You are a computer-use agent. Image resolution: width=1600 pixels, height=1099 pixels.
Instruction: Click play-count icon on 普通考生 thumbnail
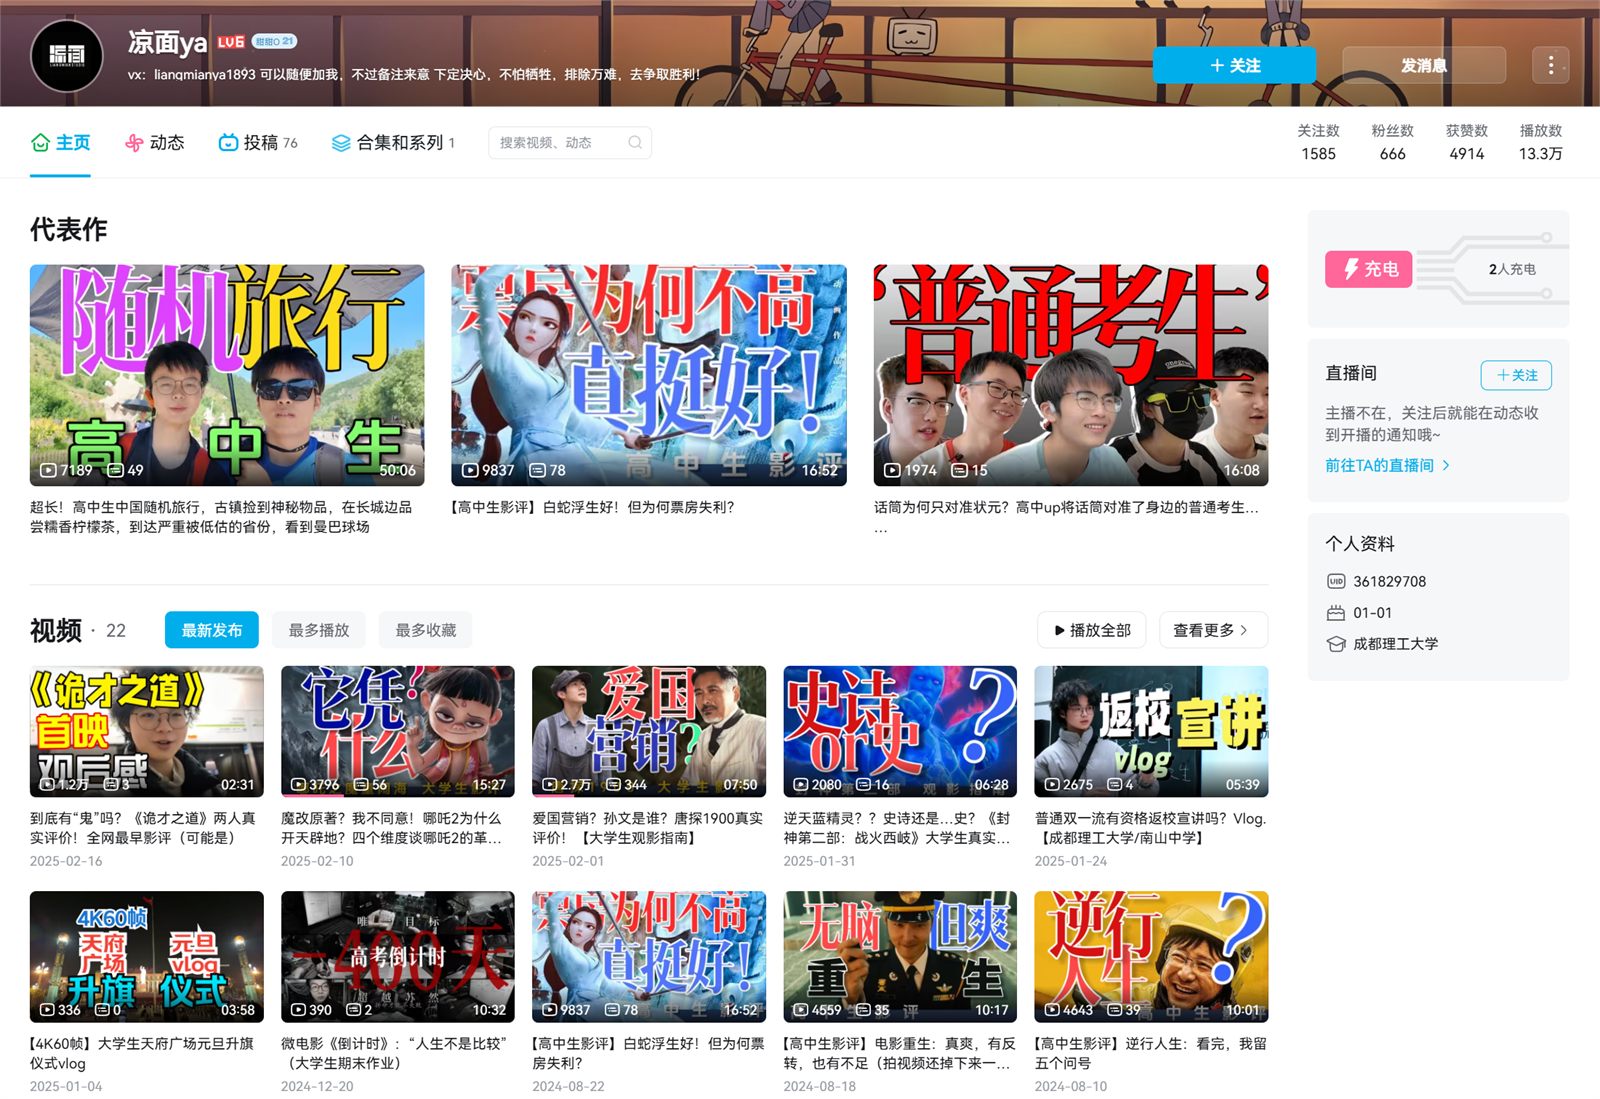(x=892, y=470)
